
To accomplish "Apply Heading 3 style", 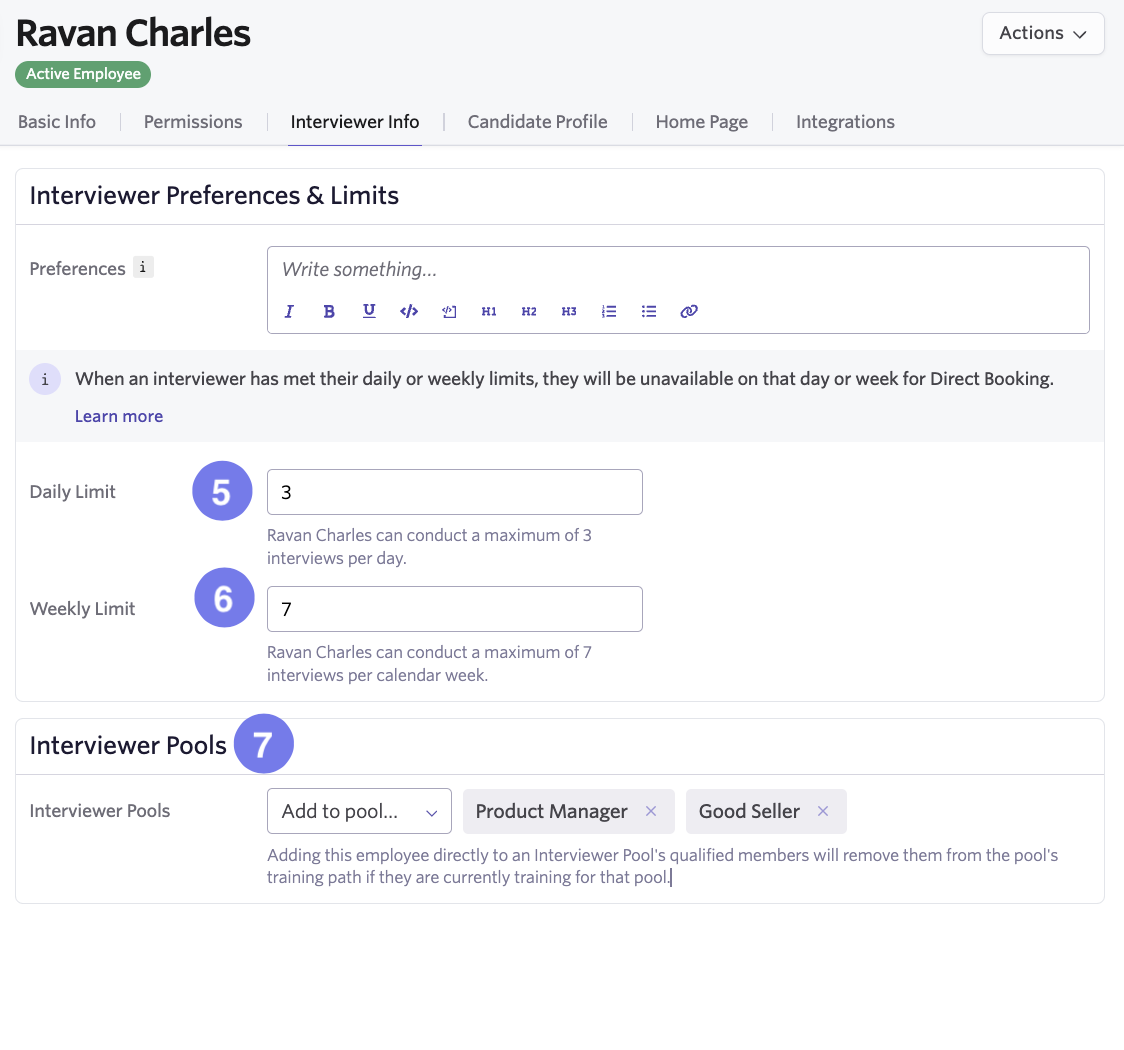I will pyautogui.click(x=569, y=311).
